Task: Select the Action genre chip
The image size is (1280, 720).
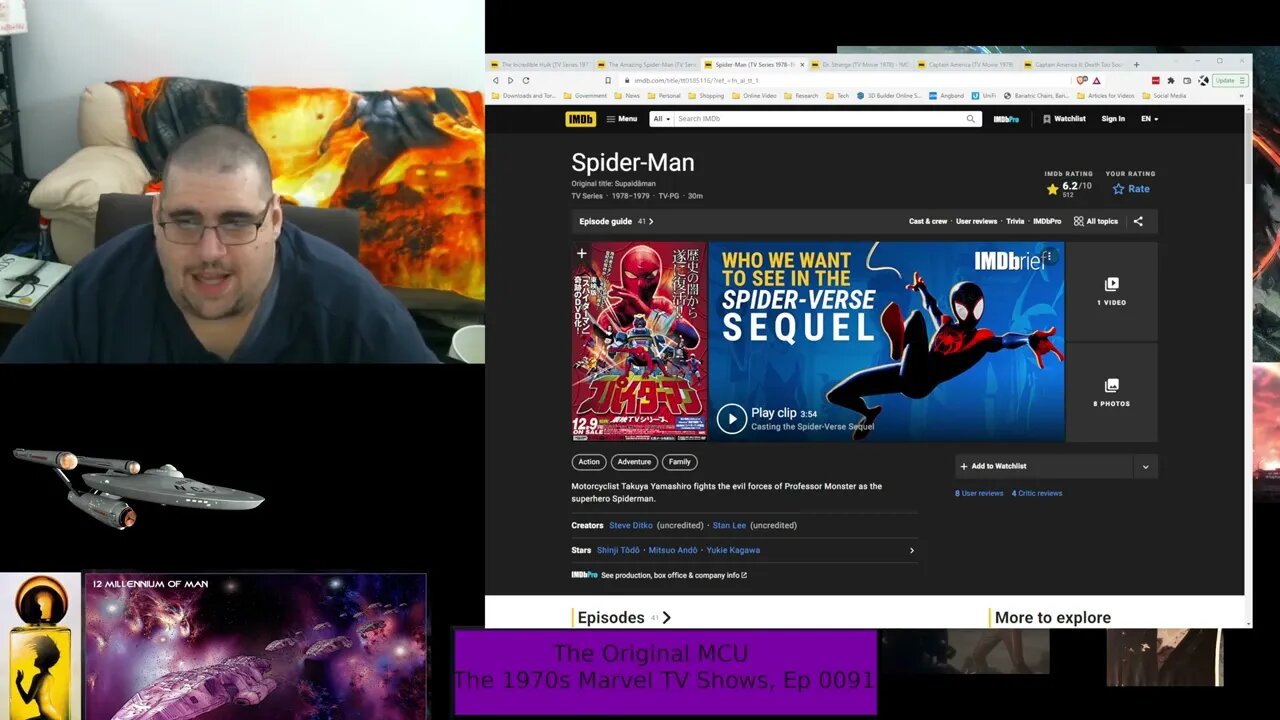Action: tap(589, 462)
